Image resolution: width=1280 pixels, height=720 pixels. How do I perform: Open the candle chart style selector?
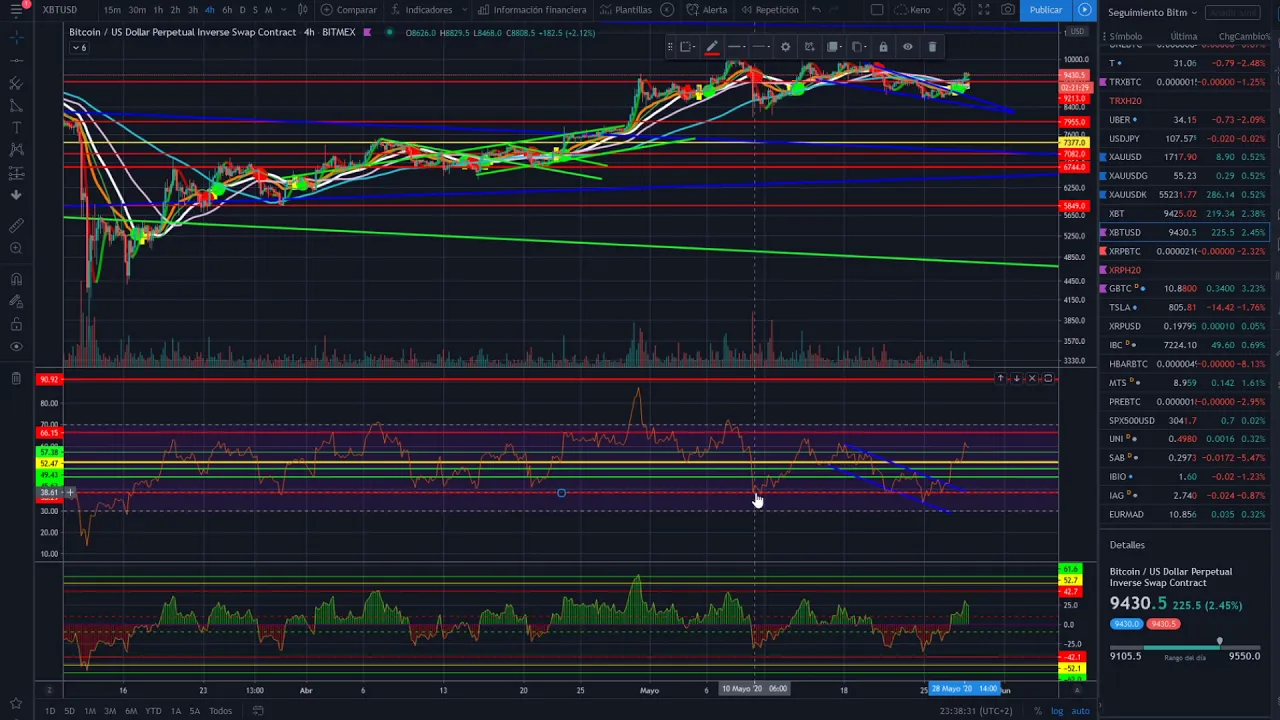(303, 10)
